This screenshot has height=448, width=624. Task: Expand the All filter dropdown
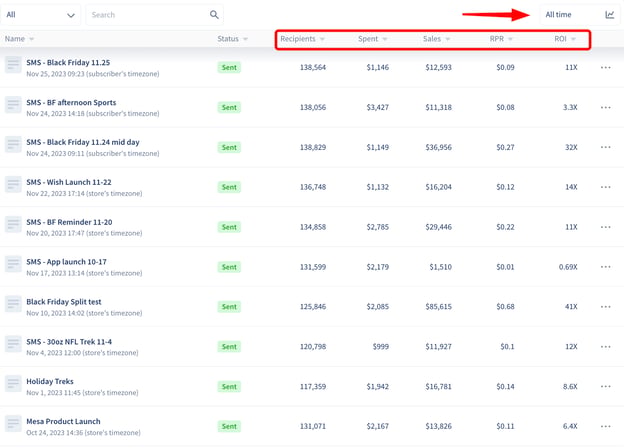coord(41,15)
